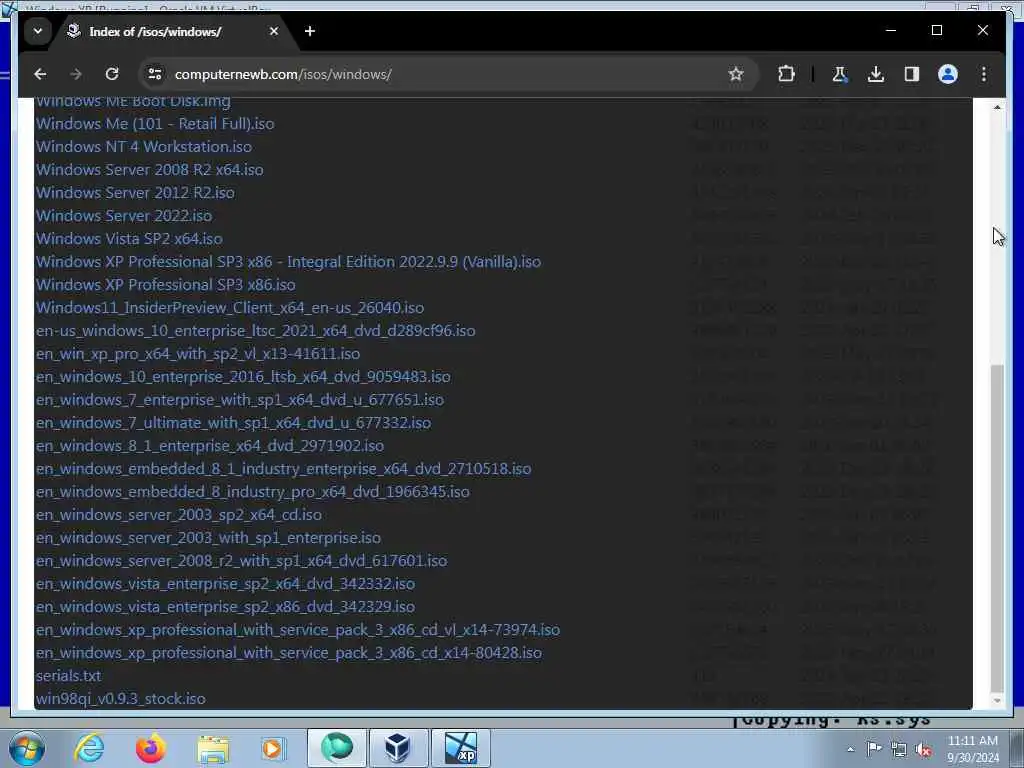This screenshot has width=1024, height=768.
Task: Close the 'Index of /isos/windows/' tab
Action: tap(274, 31)
